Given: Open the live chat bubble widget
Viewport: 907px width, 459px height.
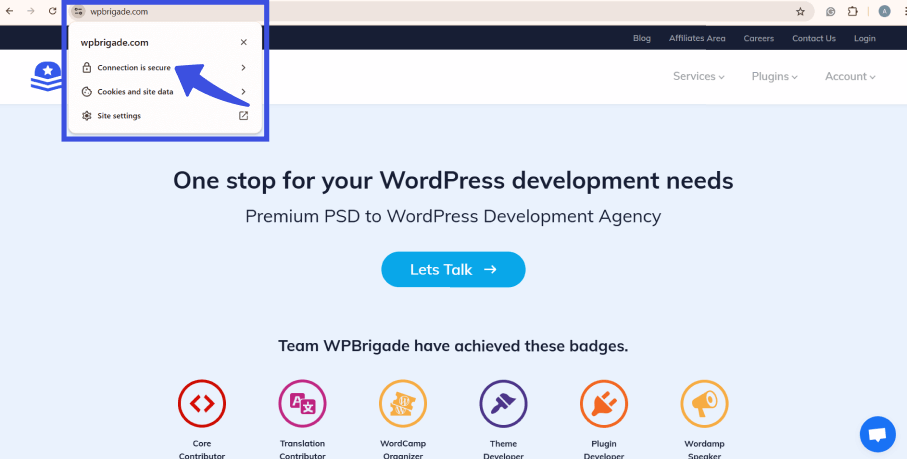Looking at the screenshot, I should pos(877,434).
